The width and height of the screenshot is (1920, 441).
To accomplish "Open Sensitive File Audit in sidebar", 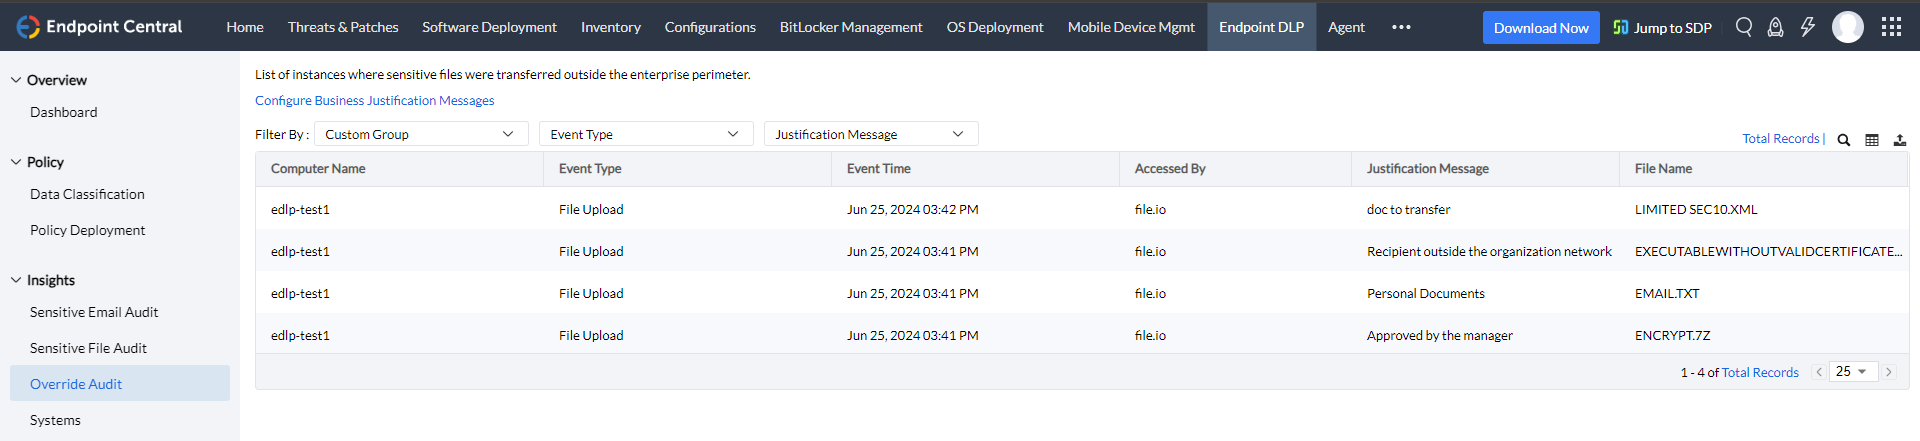I will (88, 348).
